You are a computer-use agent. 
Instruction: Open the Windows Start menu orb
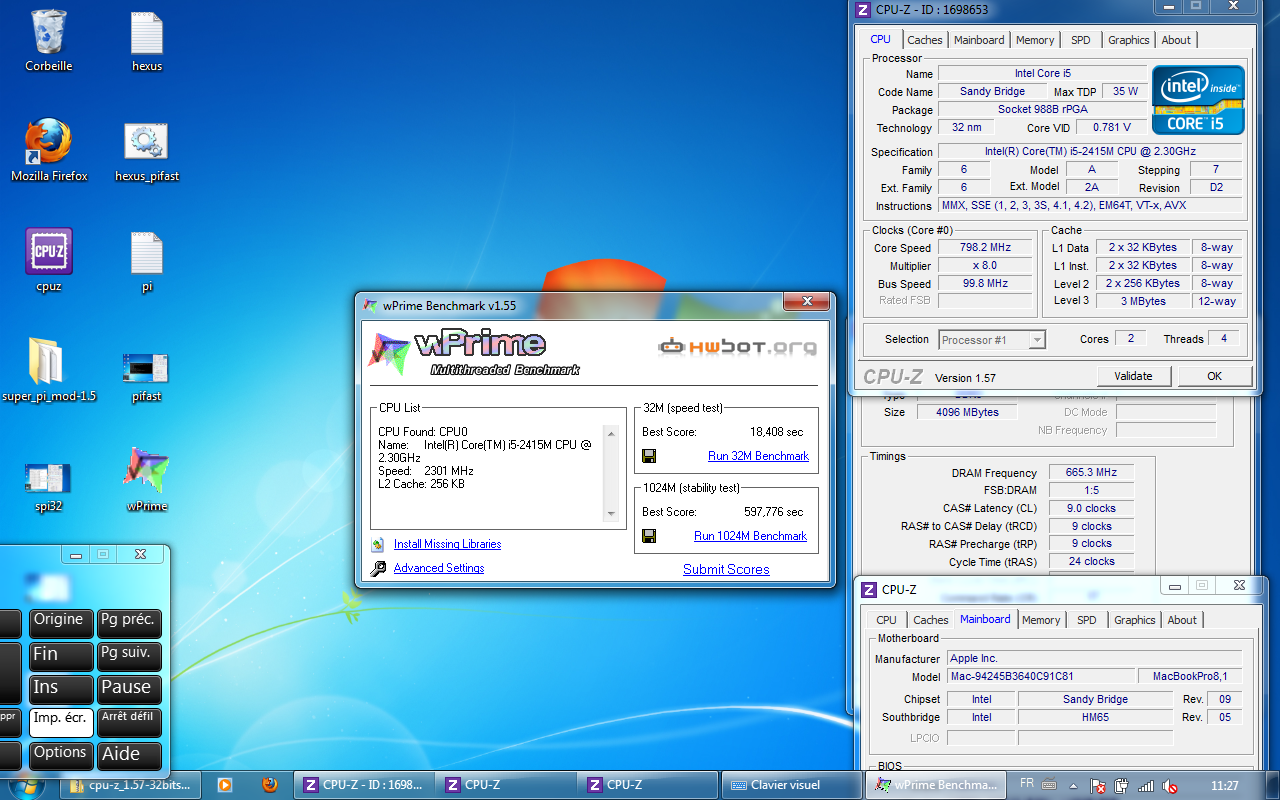click(x=26, y=785)
